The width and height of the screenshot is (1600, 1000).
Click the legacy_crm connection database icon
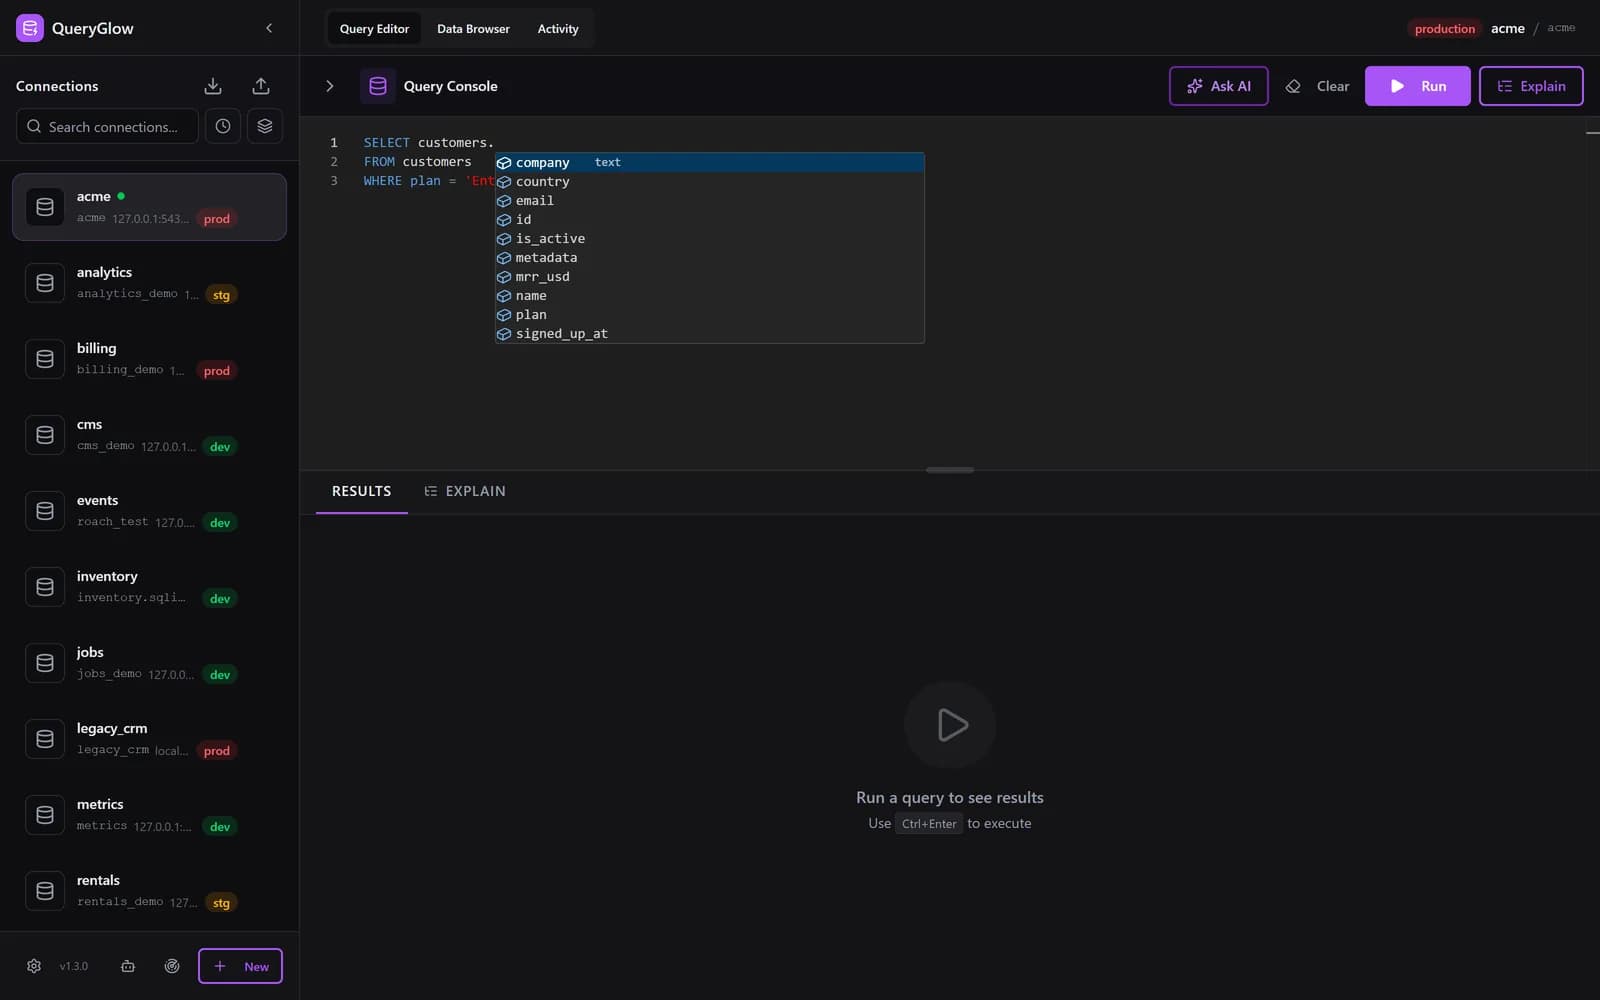[x=45, y=739]
